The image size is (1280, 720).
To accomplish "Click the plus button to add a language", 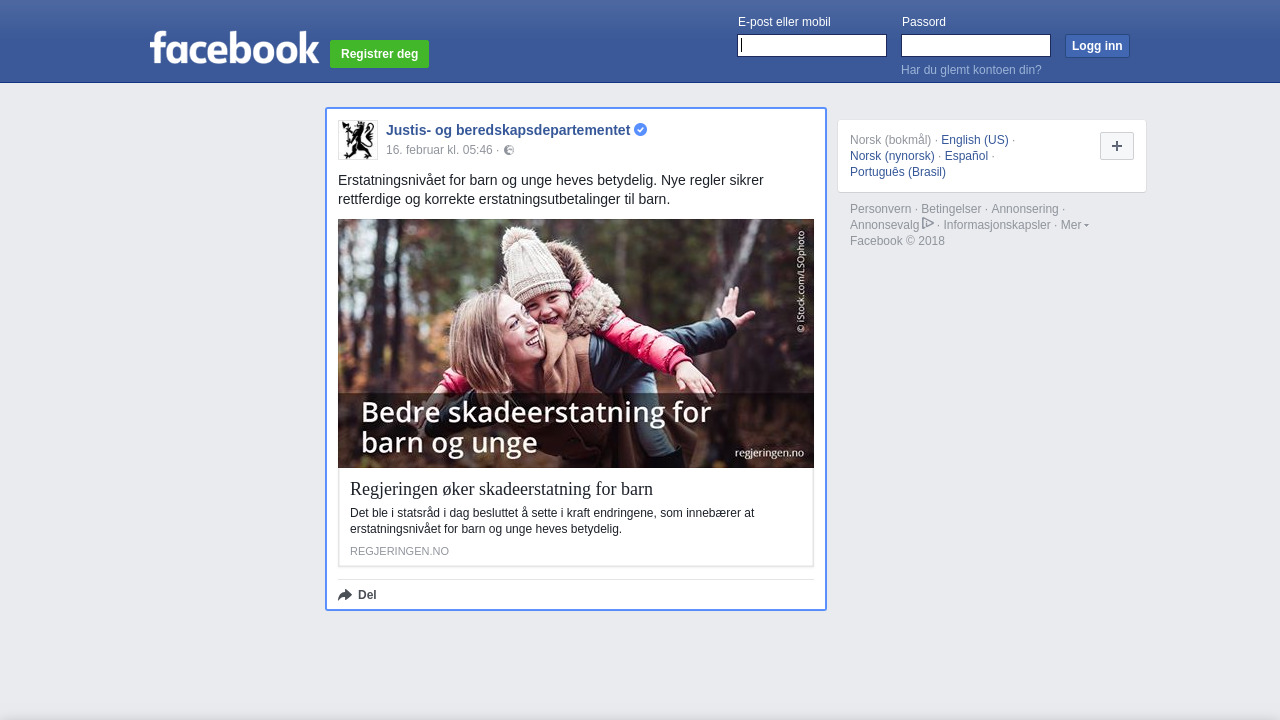I will (1117, 146).
